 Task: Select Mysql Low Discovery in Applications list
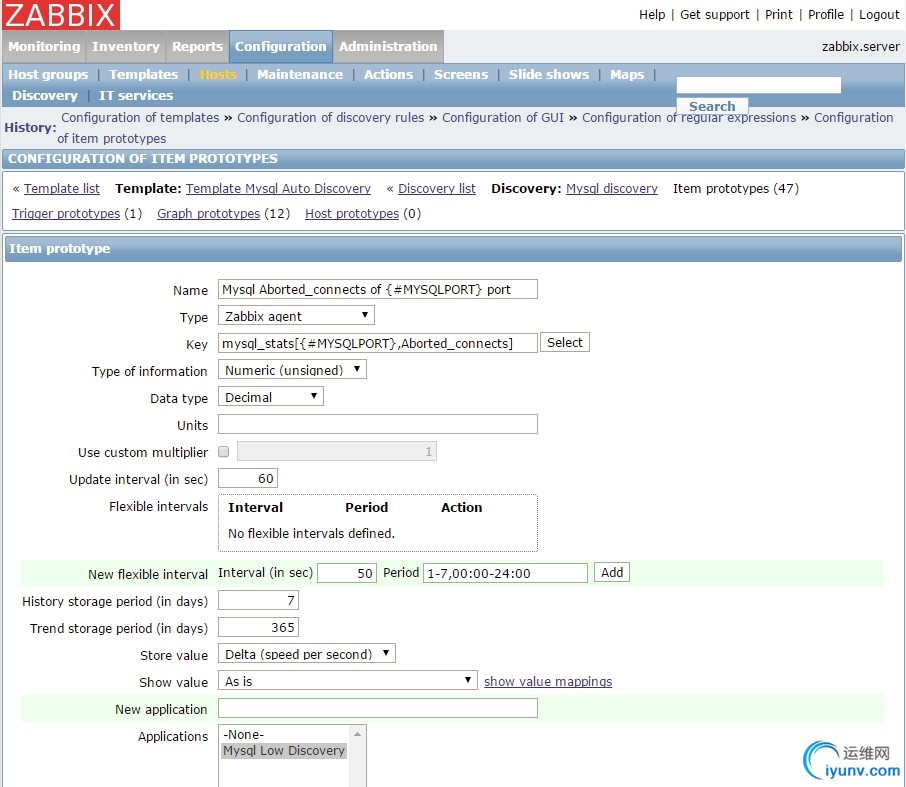[284, 751]
